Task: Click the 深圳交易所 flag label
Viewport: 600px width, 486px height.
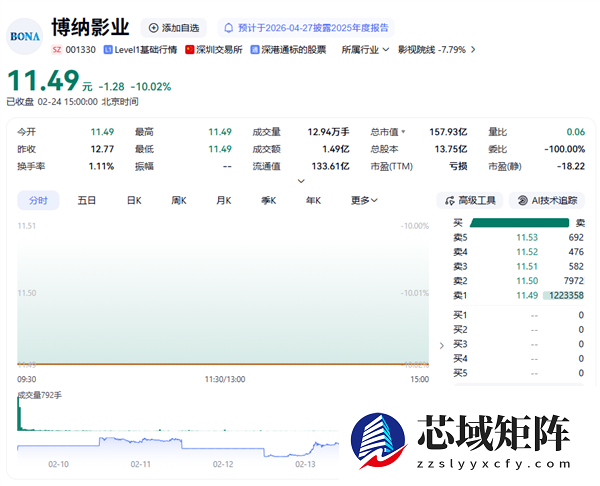Action: (x=214, y=50)
